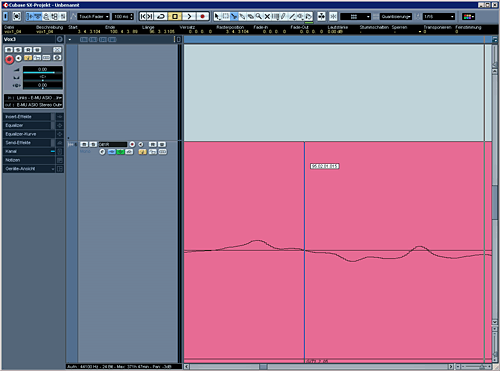Image resolution: width=500 pixels, height=371 pixels.
Task: Toggle the Show Inspector toolbar button
Action: pyautogui.click(x=30, y=16)
